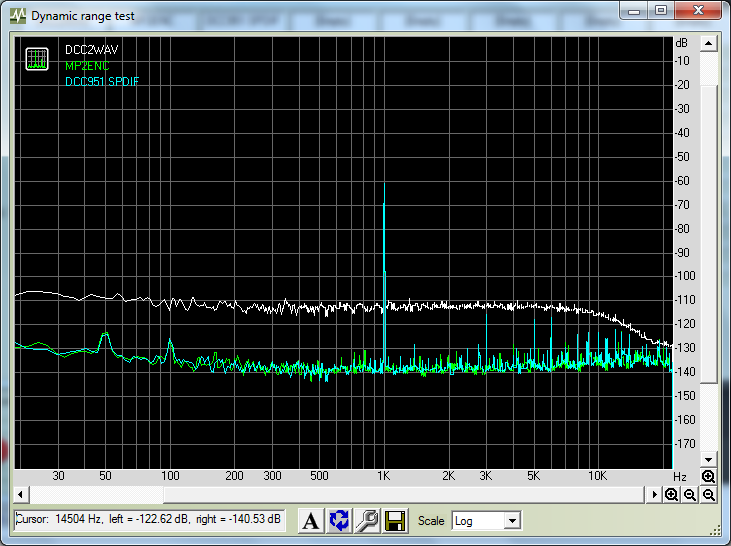Open graph settings with the wrench icon
The image size is (731, 546).
(367, 520)
